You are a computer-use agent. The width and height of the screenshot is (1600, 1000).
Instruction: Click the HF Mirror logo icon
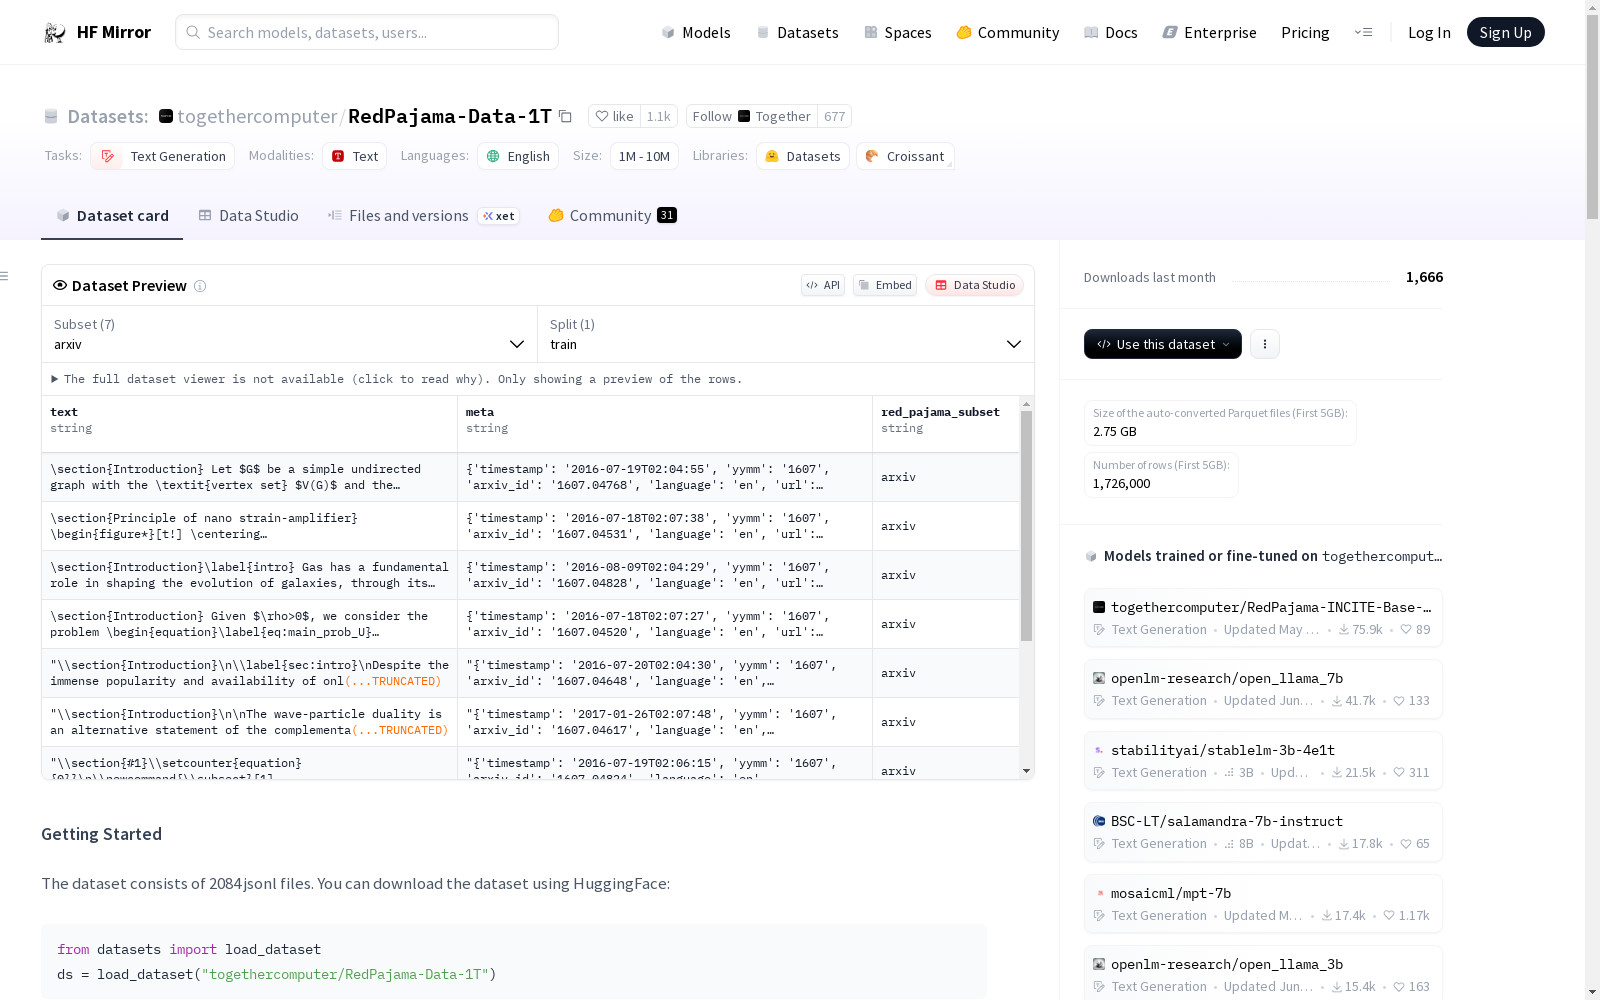pos(55,33)
